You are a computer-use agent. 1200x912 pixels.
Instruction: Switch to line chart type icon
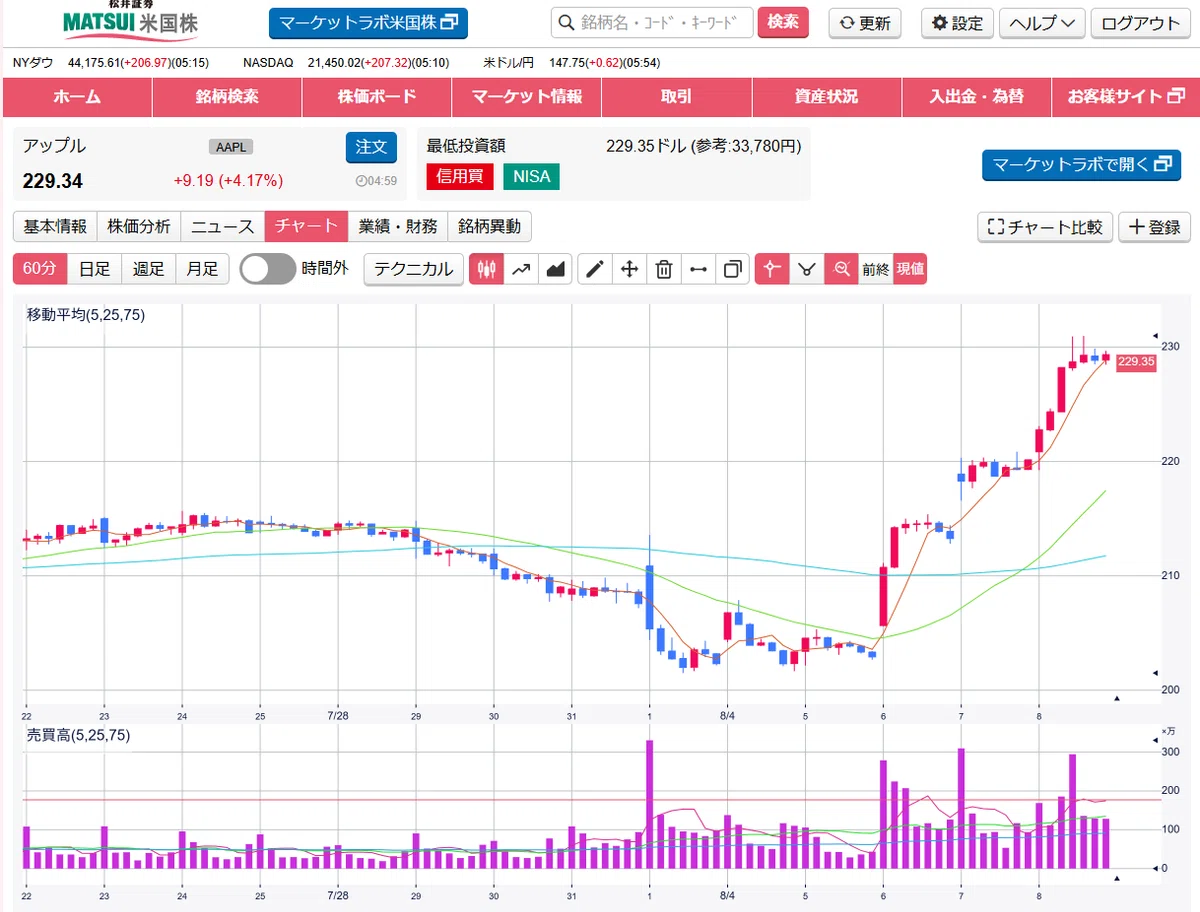[521, 269]
